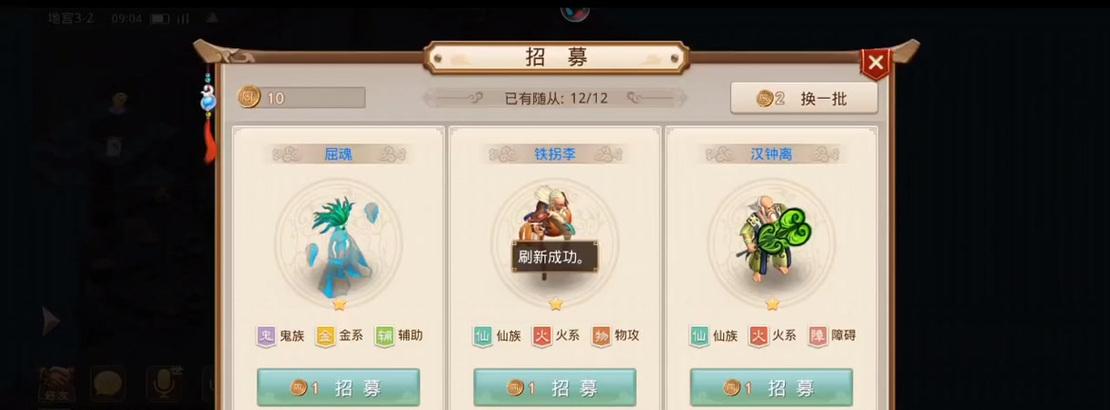Select the 屈魂 character portrait
The width and height of the screenshot is (1110, 410).
338,244
